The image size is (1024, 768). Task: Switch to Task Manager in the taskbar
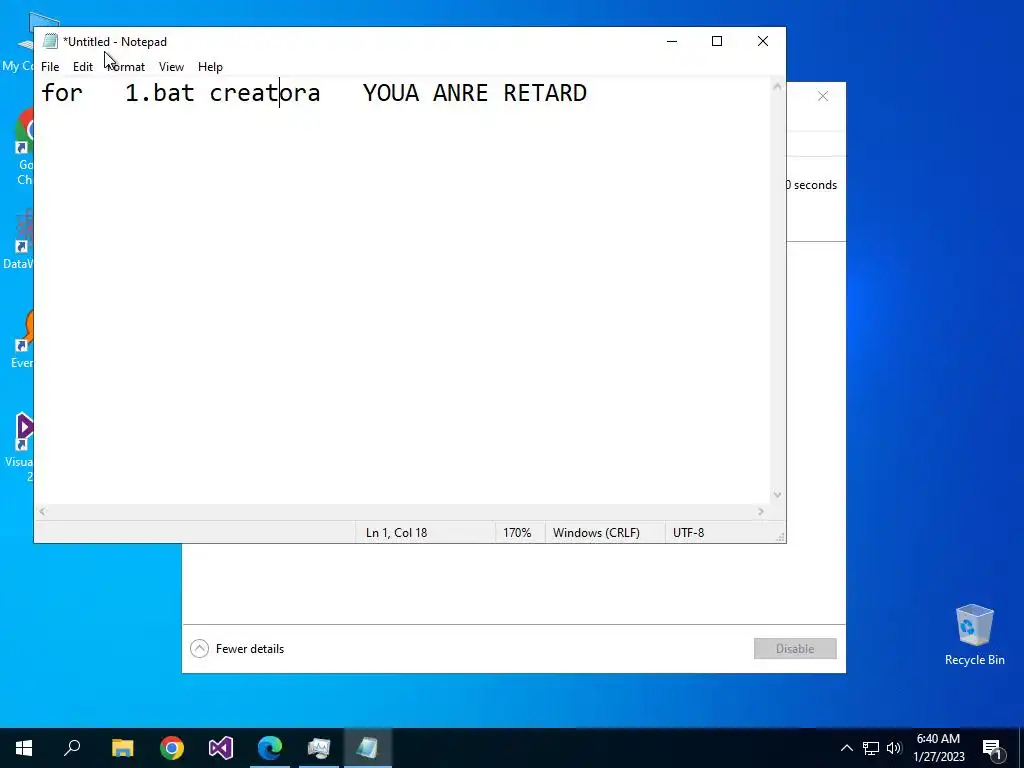pyautogui.click(x=319, y=748)
